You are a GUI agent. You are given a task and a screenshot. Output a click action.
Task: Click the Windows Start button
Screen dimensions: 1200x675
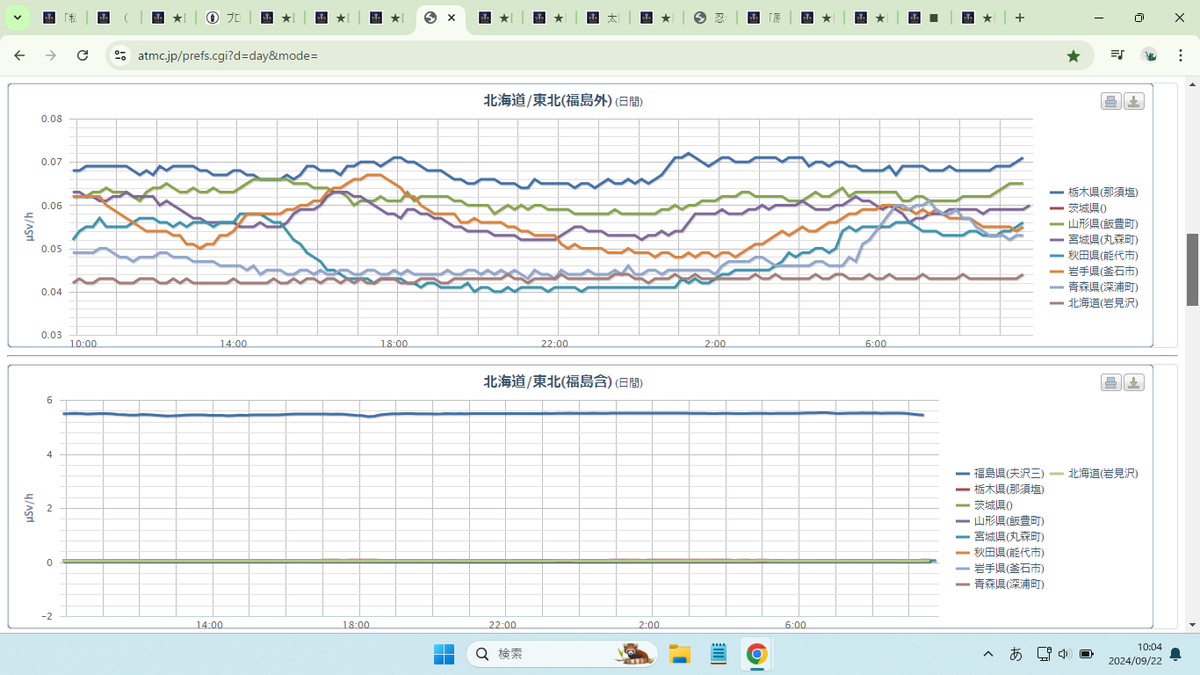[x=444, y=654]
